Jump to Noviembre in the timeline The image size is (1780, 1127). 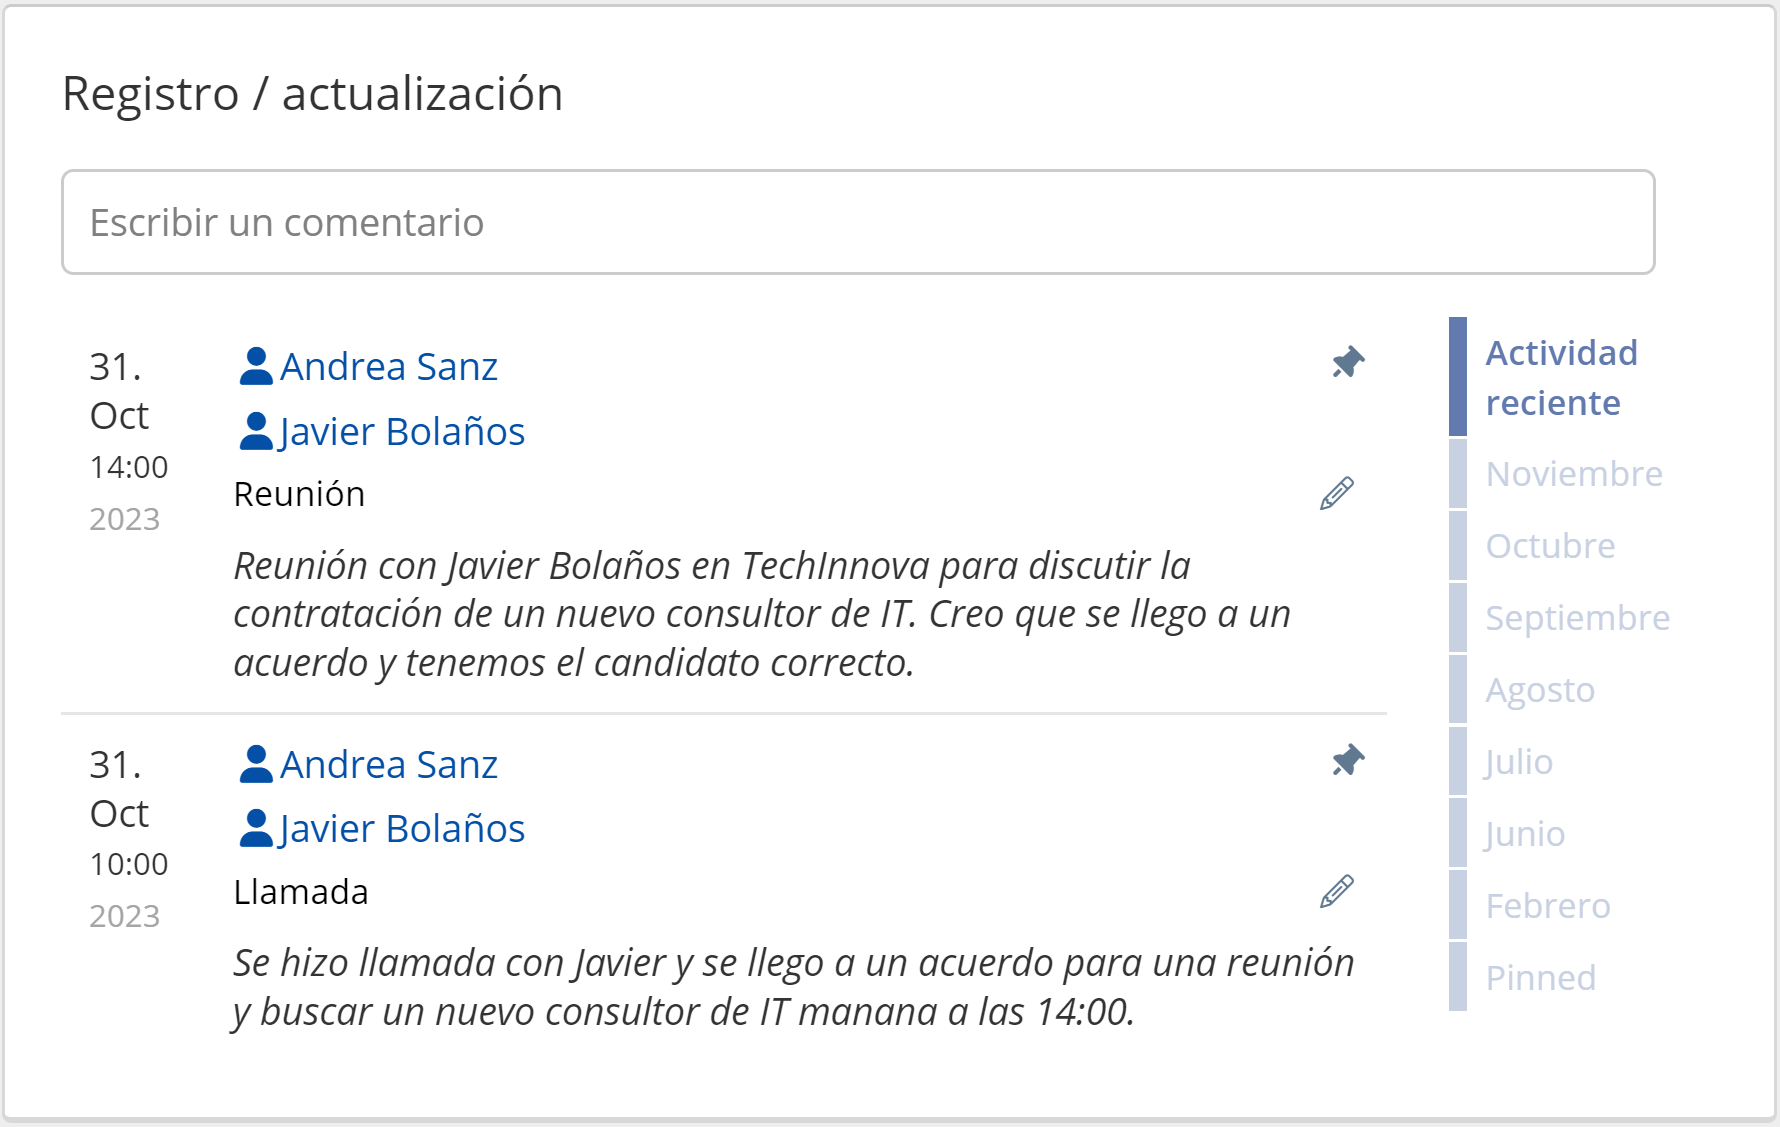click(1573, 474)
